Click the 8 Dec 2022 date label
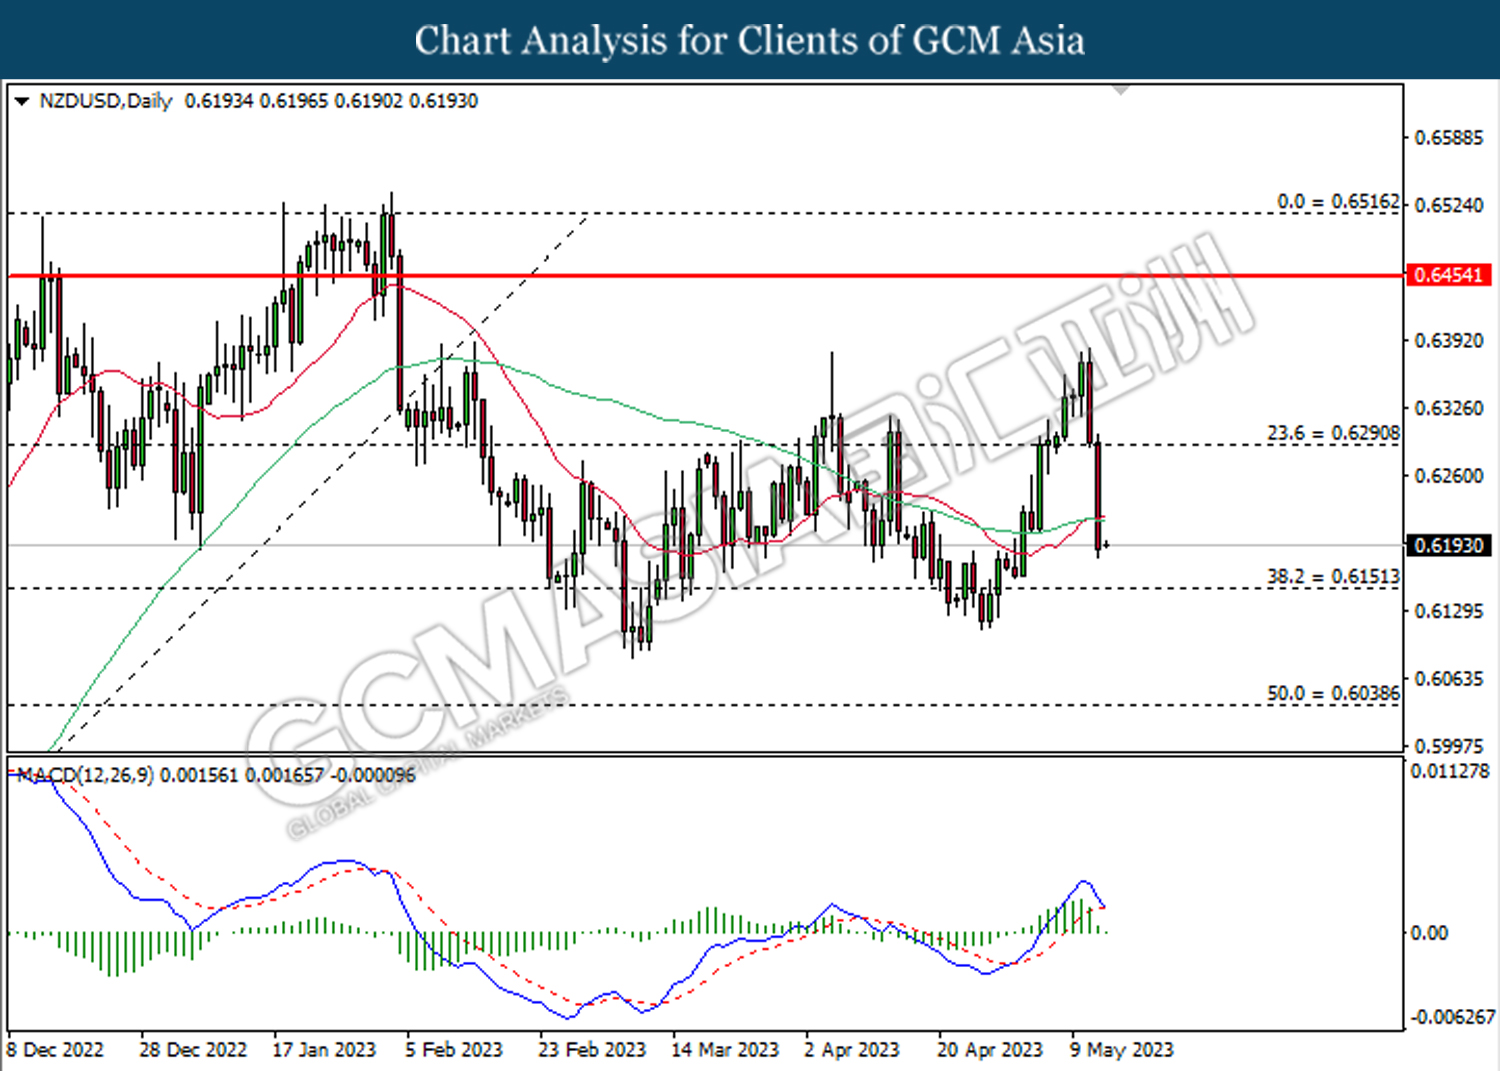 pos(55,1050)
